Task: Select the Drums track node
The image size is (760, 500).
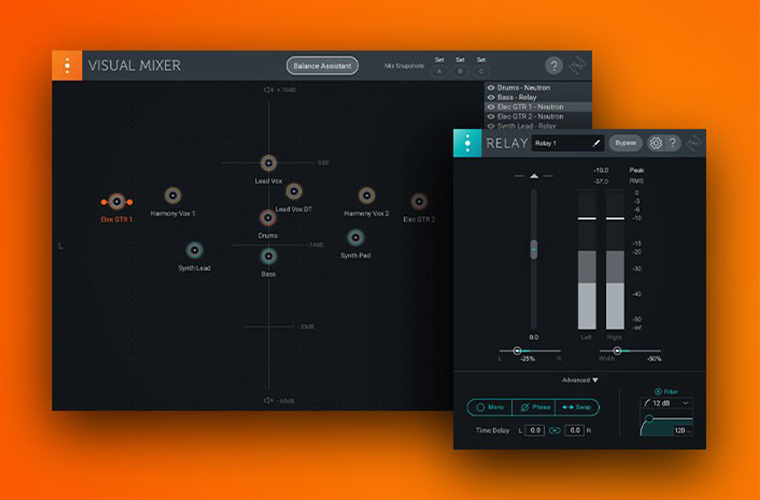Action: (x=268, y=218)
